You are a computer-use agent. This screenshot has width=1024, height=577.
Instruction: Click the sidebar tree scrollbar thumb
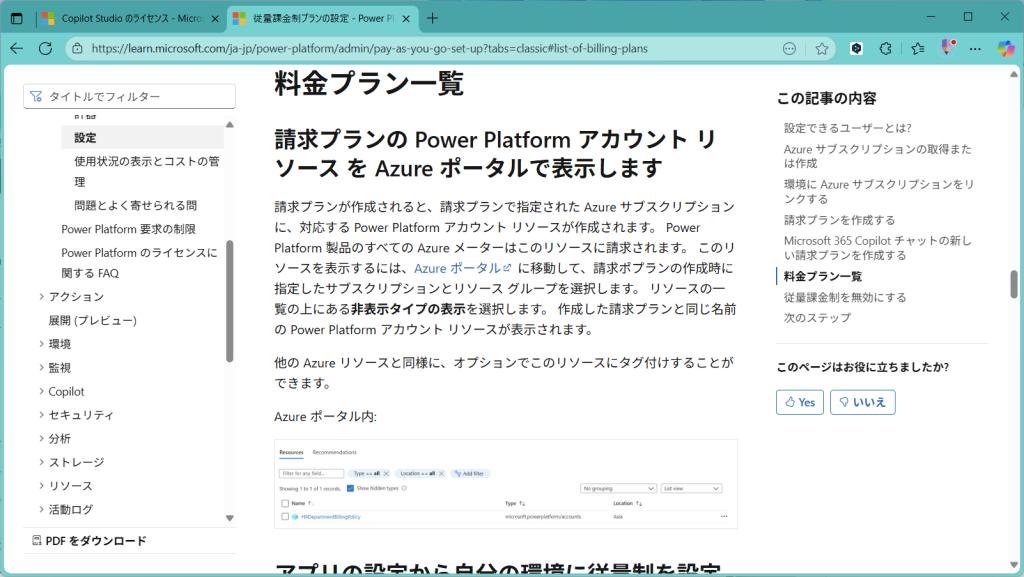tap(229, 301)
